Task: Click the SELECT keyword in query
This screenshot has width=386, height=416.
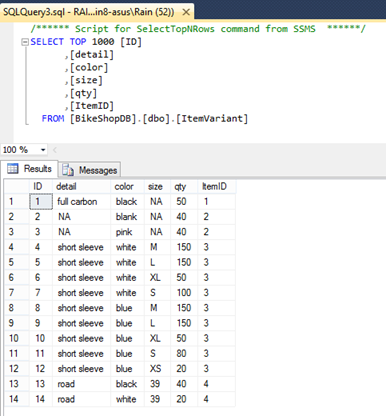Action: (47, 42)
